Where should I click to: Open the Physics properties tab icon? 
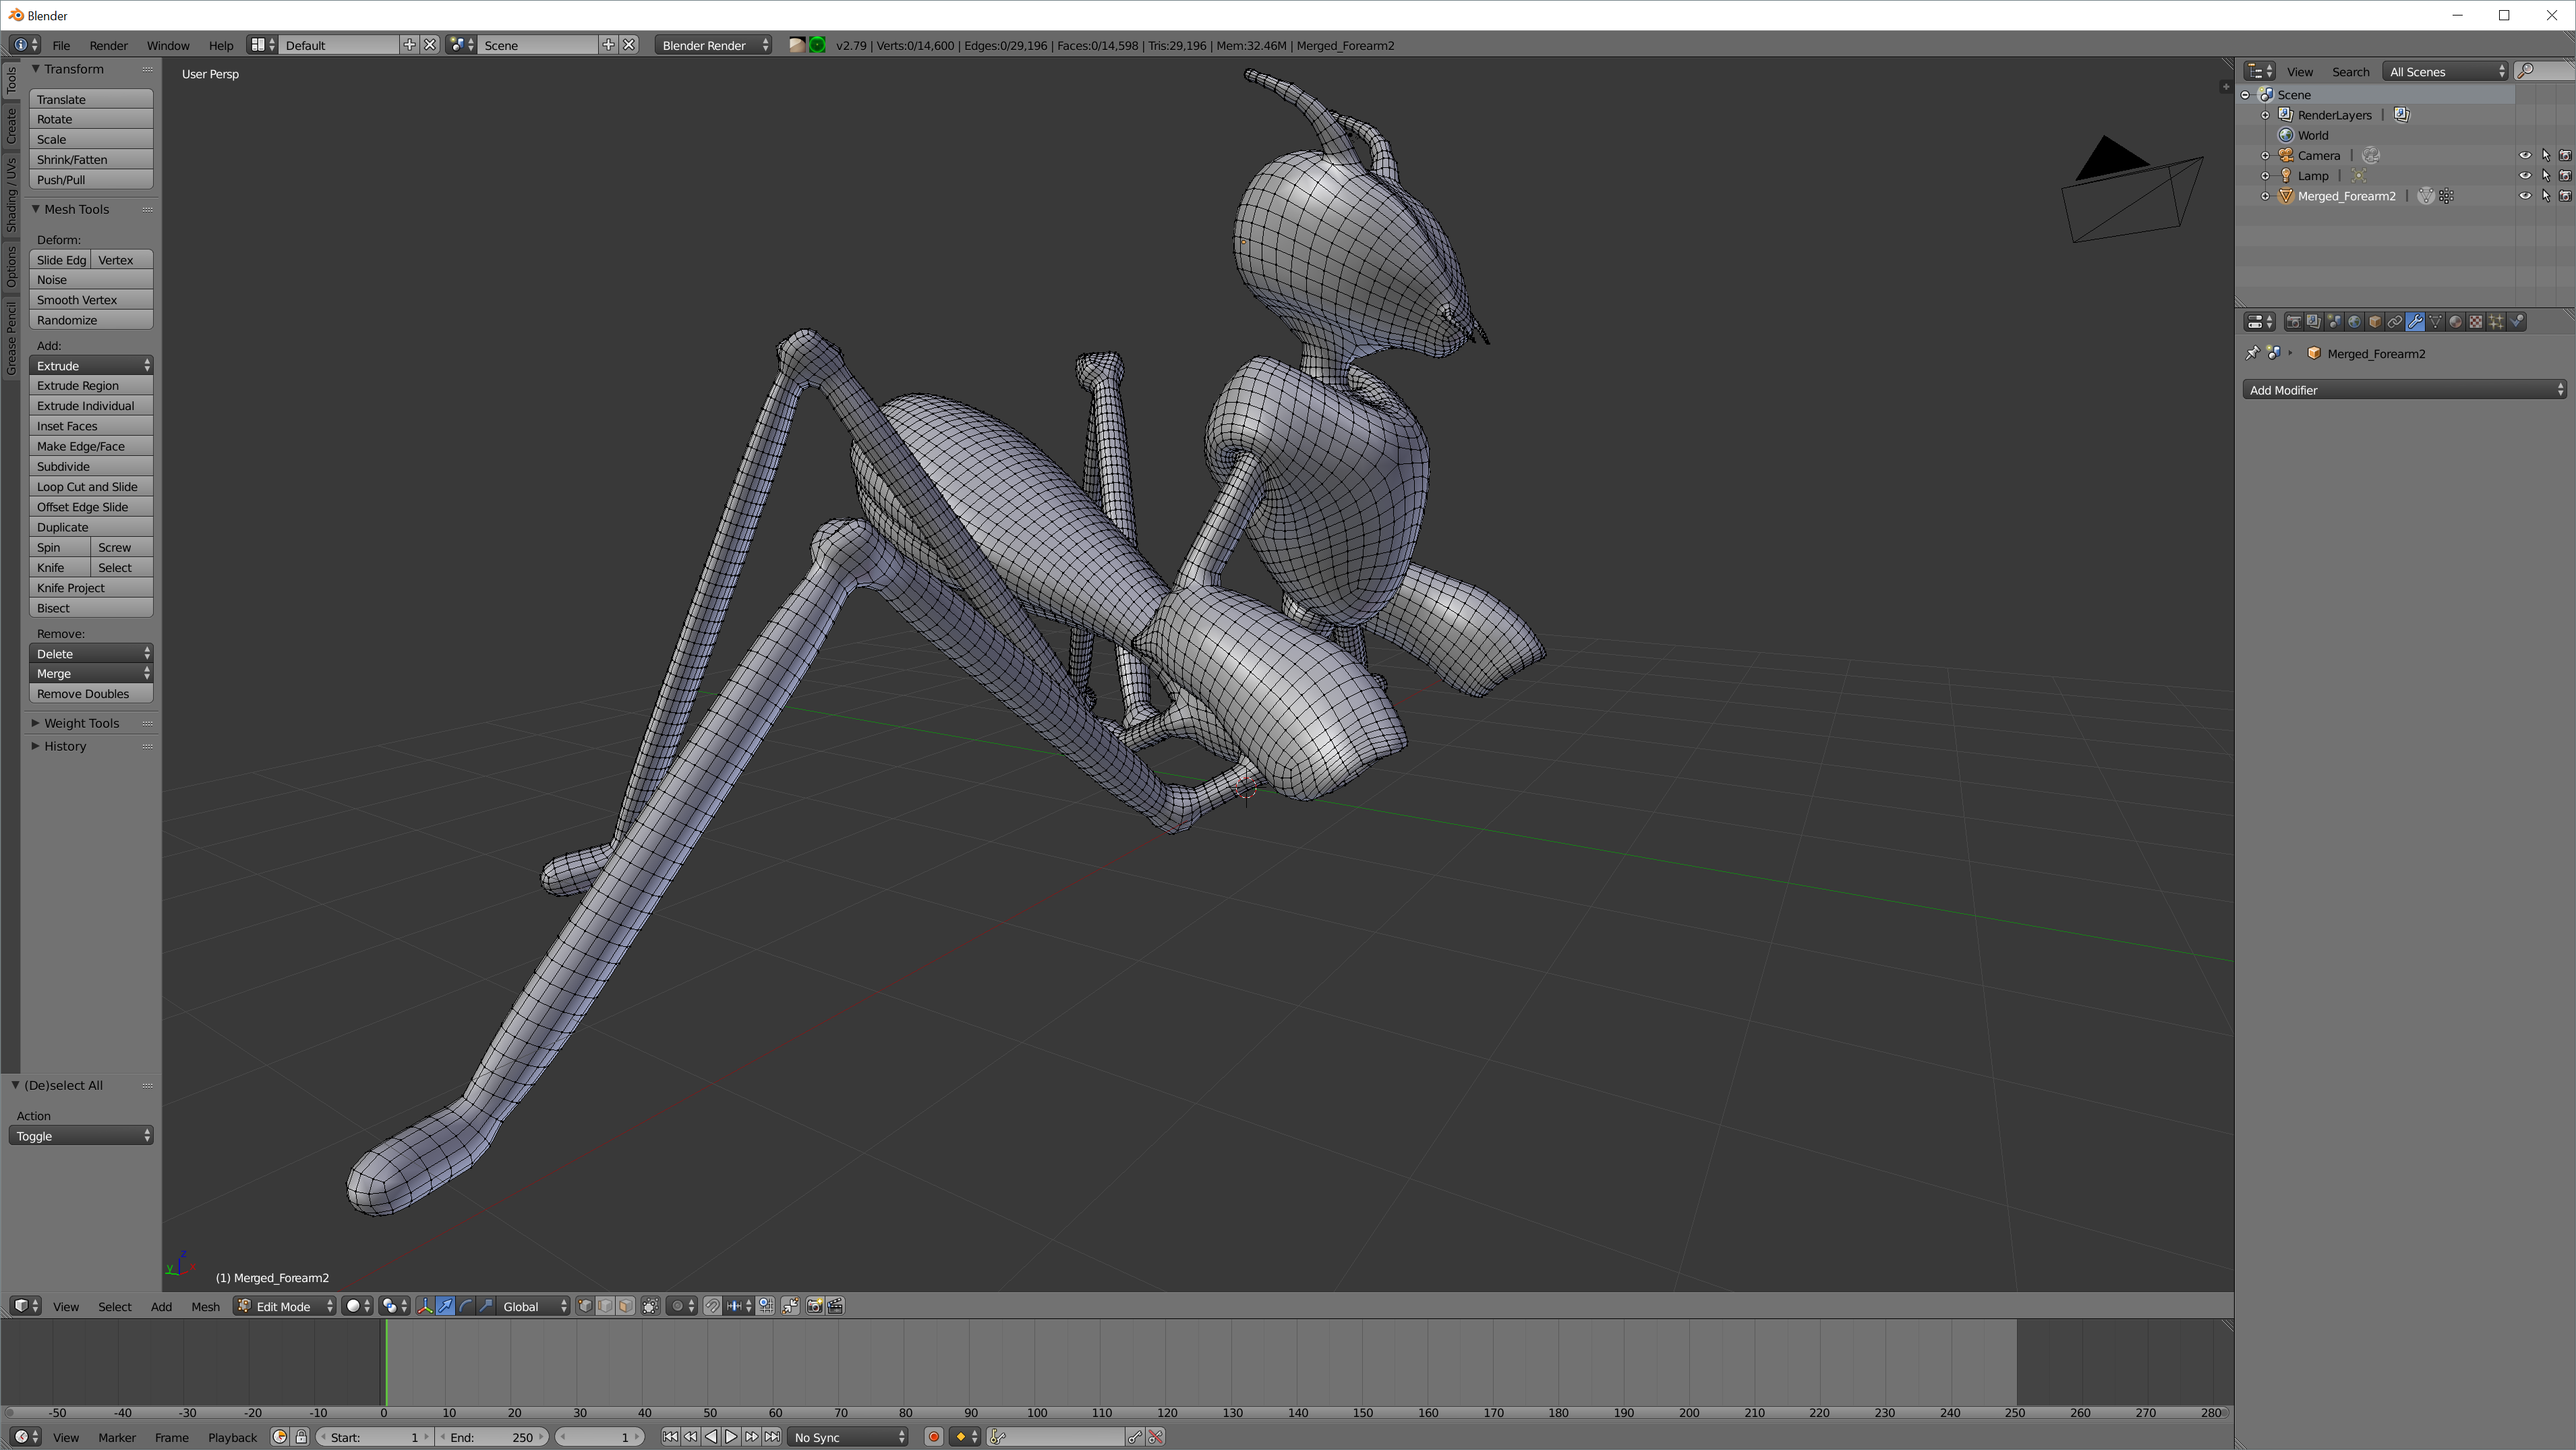pos(2516,322)
